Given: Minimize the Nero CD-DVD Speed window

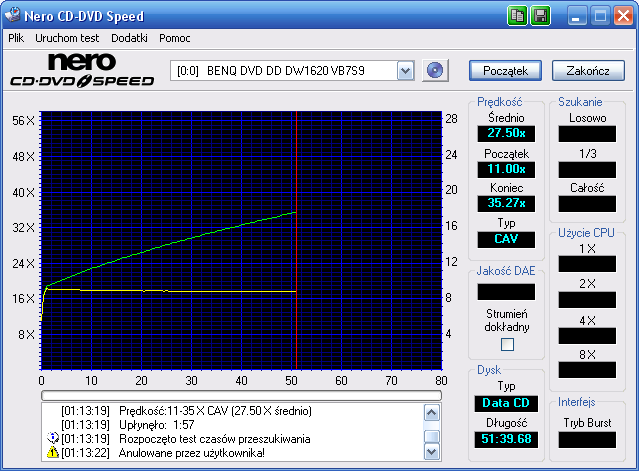Looking at the screenshot, I should pos(576,16).
